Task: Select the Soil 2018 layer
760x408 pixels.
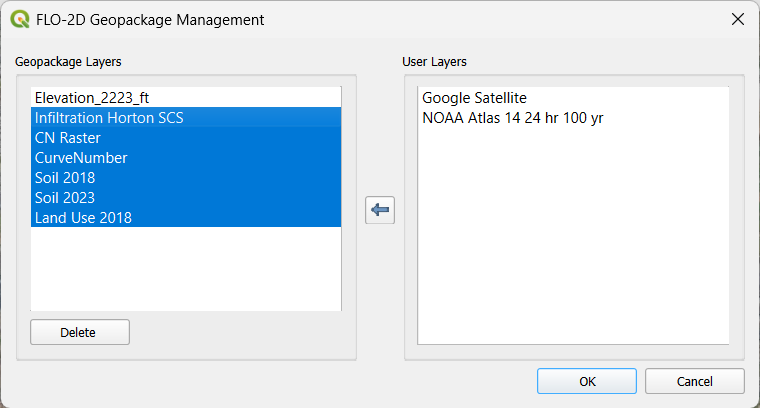Action: point(65,178)
